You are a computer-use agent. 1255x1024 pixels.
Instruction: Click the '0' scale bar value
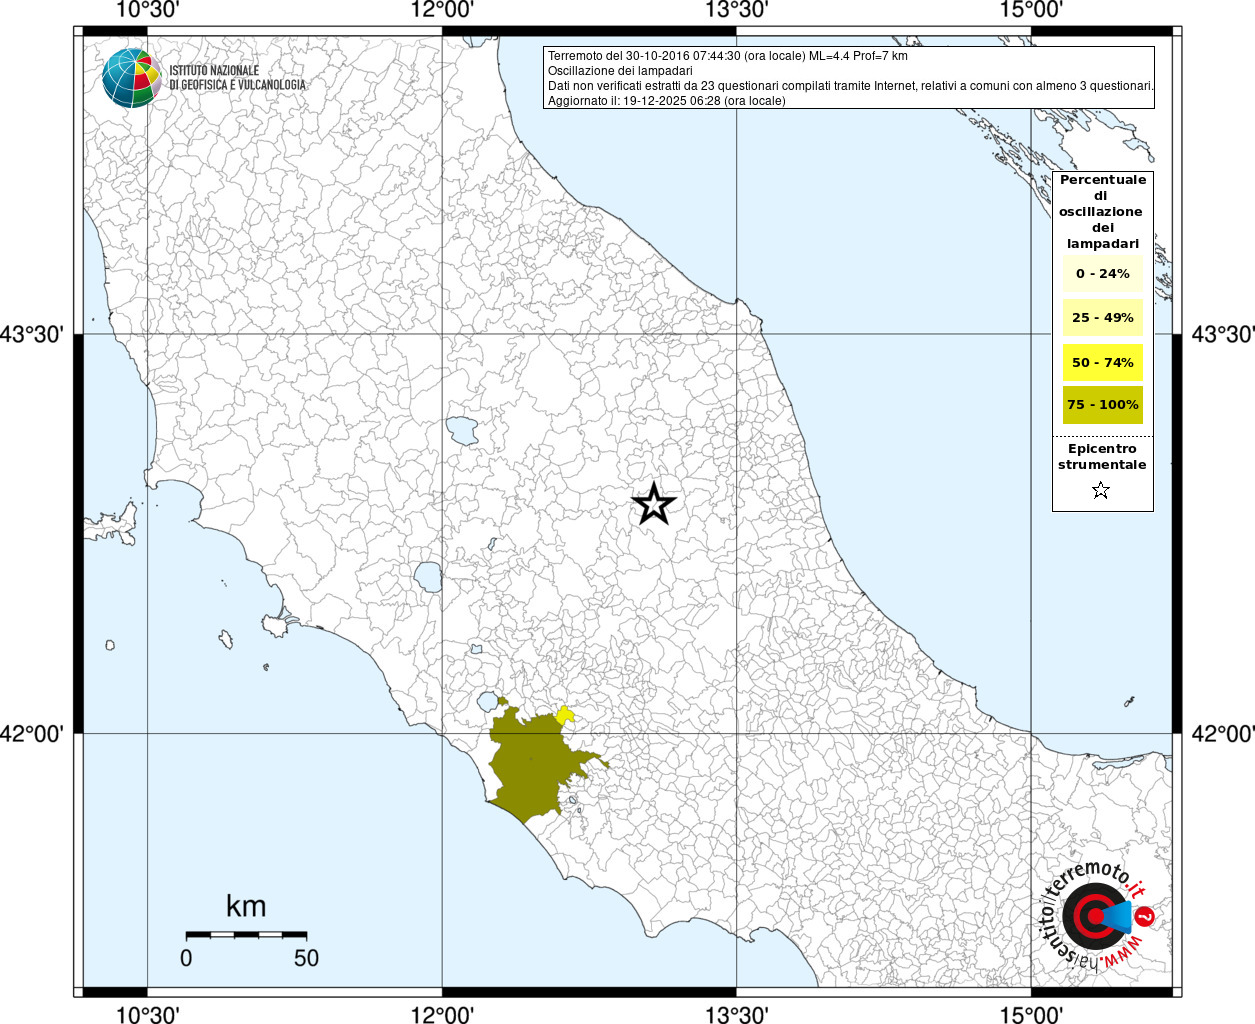[x=186, y=958]
